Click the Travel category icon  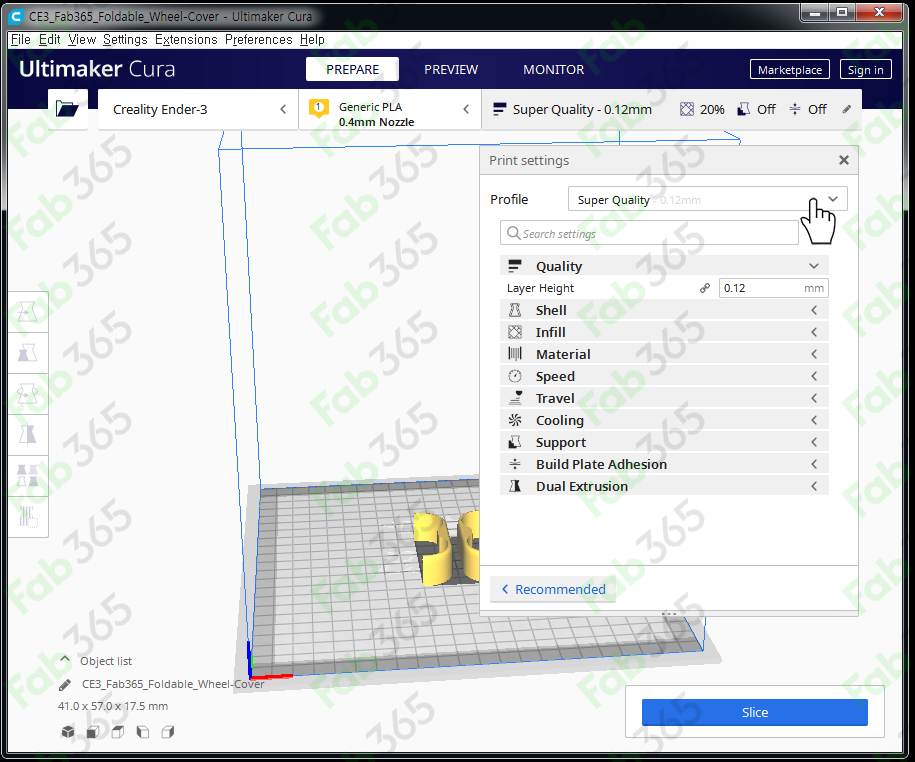[515, 399]
